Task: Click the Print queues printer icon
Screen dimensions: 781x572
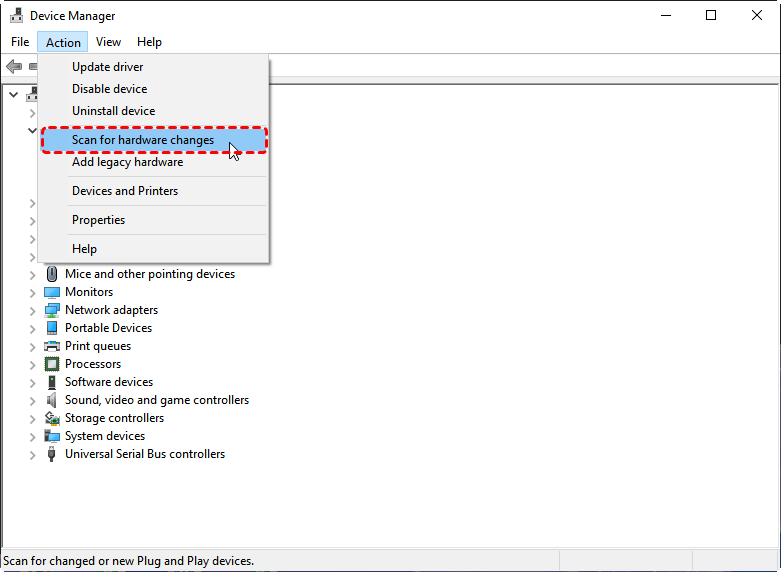Action: click(x=52, y=346)
